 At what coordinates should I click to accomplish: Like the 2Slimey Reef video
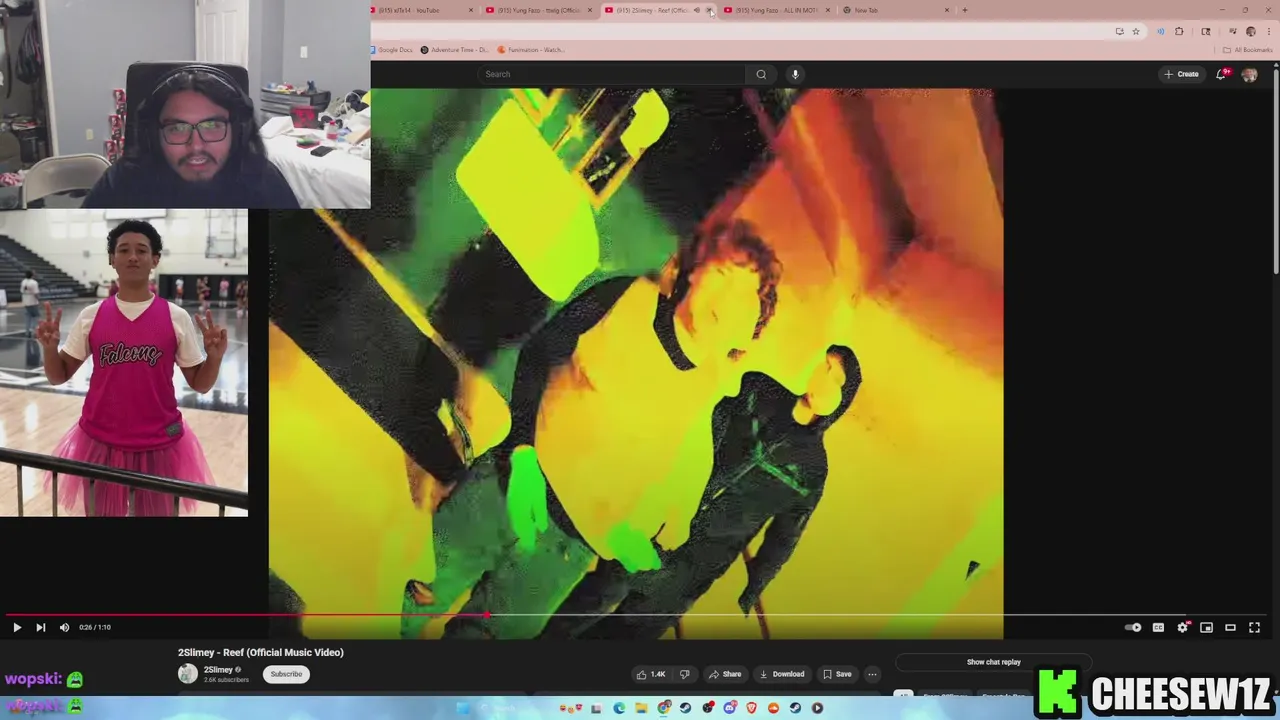click(651, 674)
